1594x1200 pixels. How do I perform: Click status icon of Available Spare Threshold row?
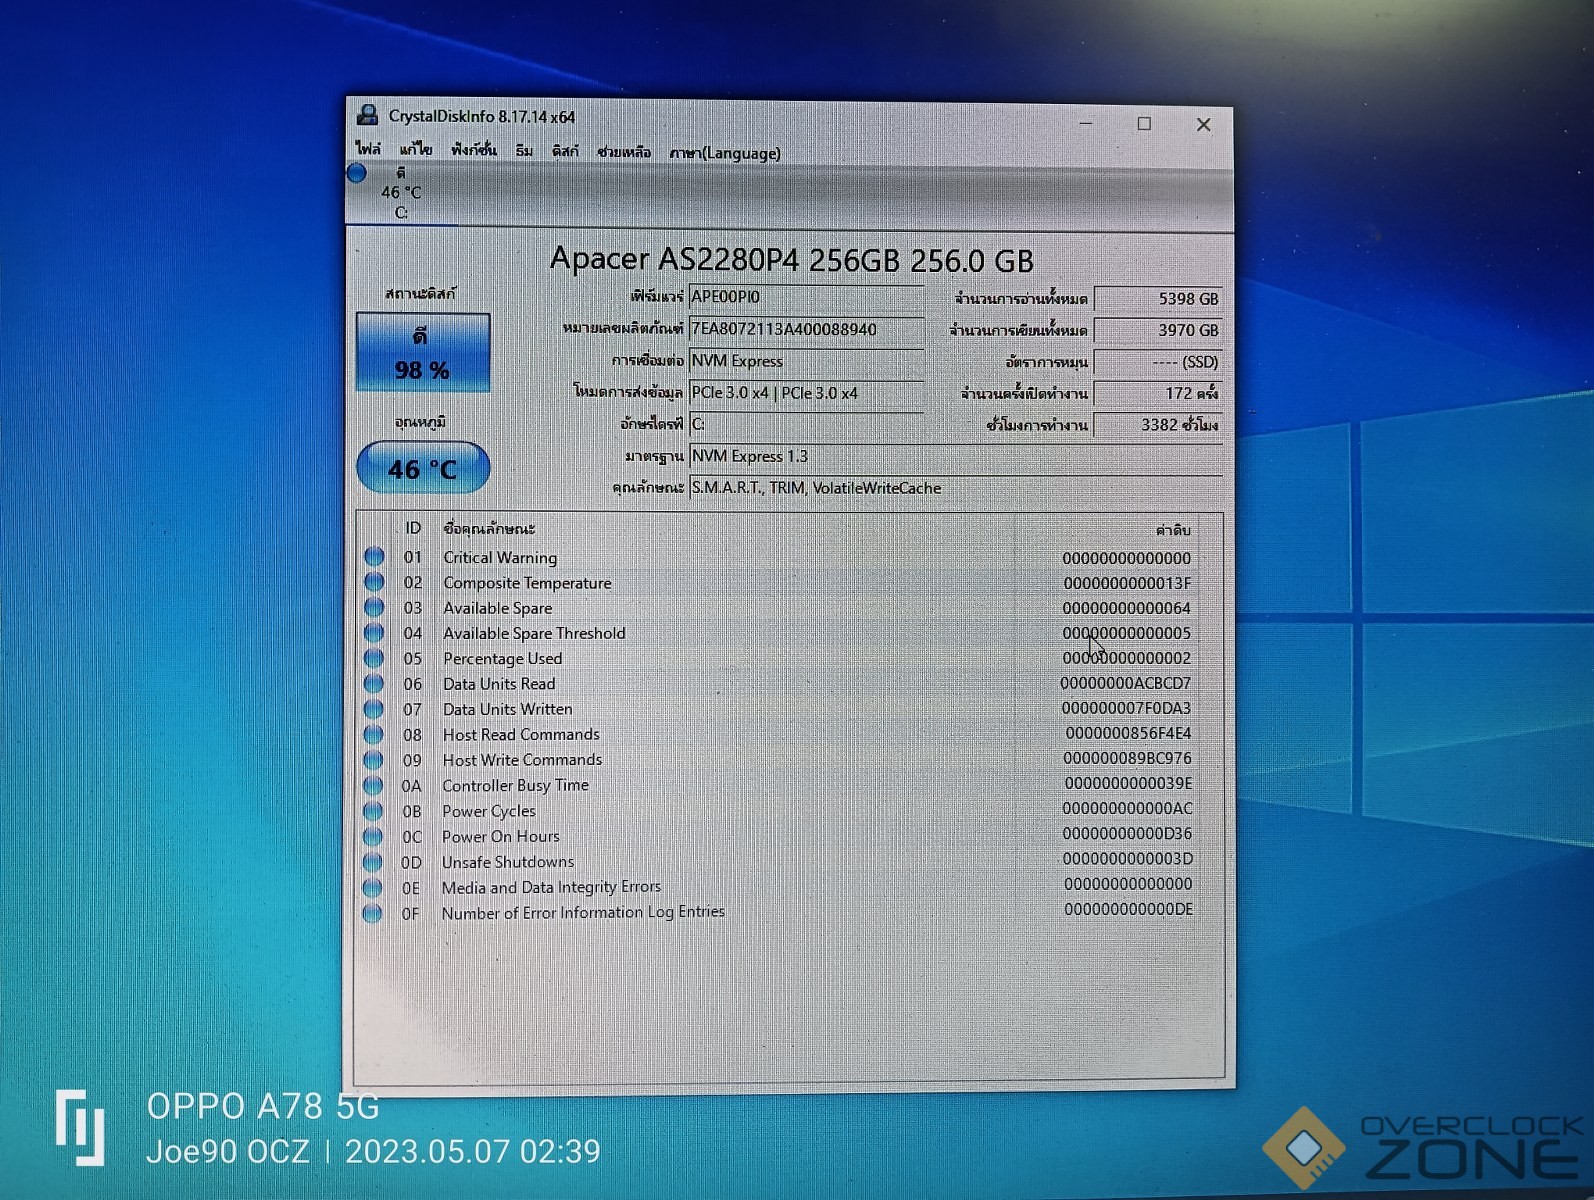pos(374,632)
